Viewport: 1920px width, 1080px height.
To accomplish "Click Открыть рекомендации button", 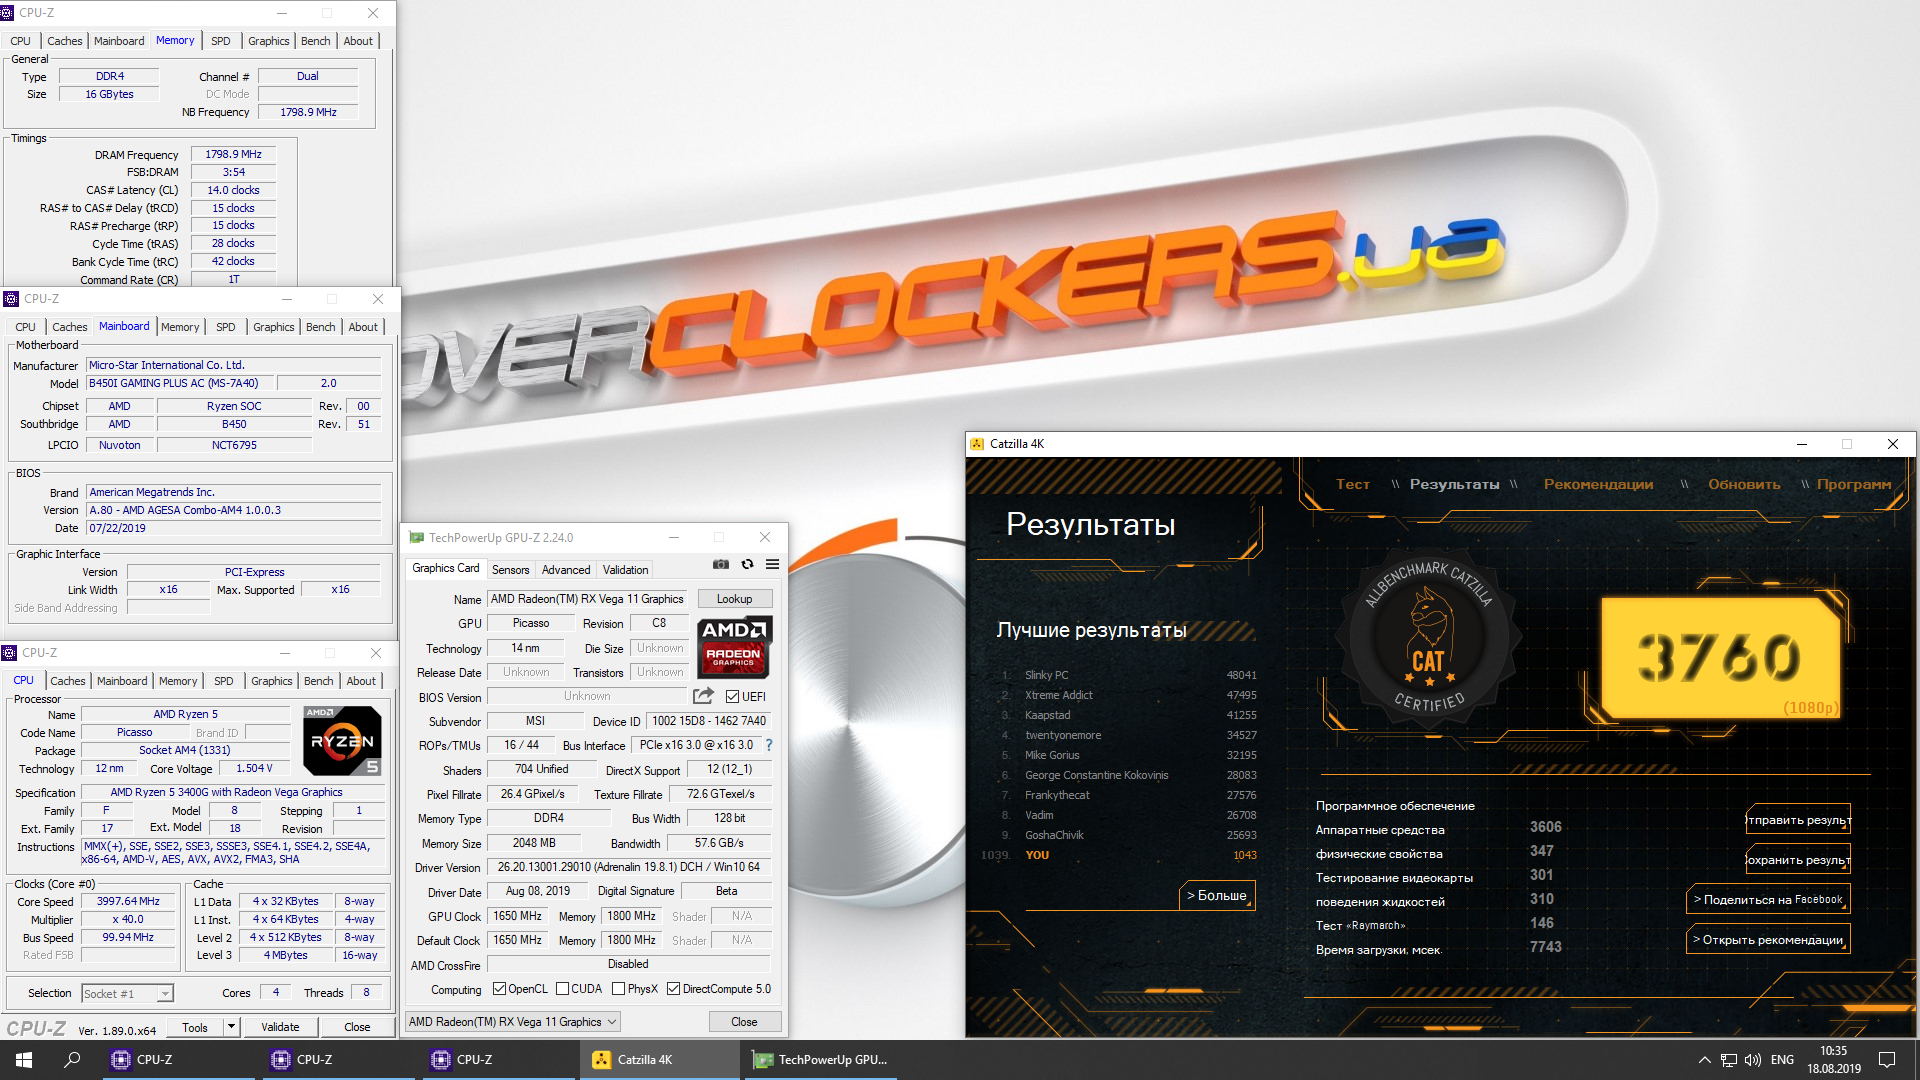I will (x=1768, y=939).
